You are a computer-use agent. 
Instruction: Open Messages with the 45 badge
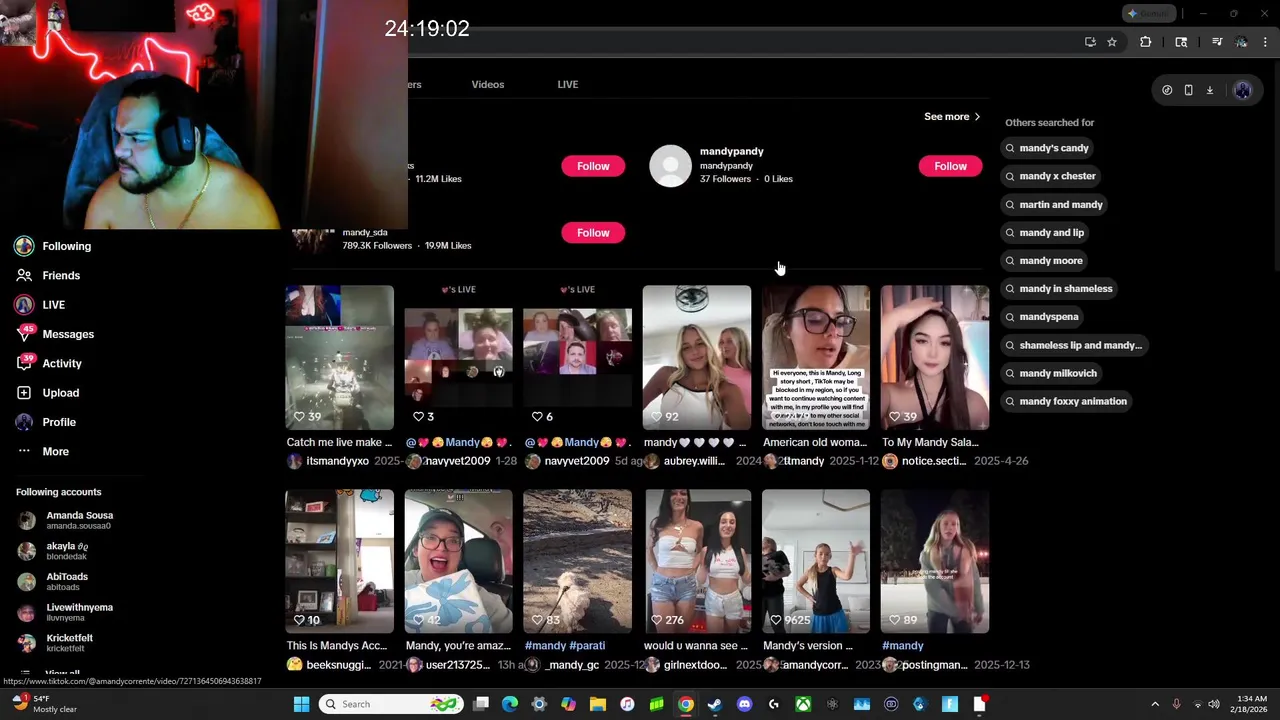click(55, 334)
